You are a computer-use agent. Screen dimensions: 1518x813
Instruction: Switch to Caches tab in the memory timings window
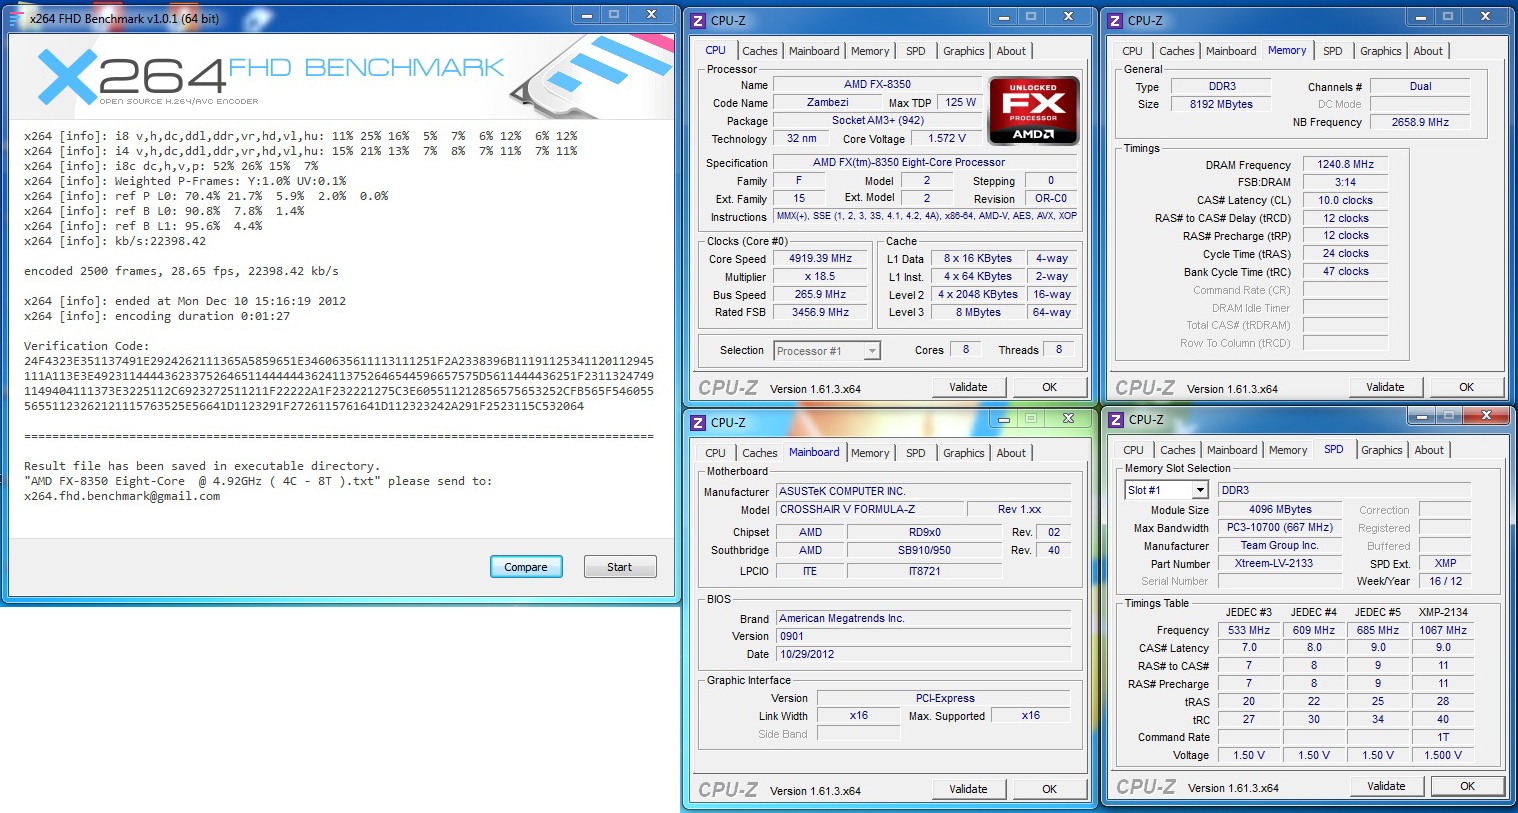point(1177,51)
